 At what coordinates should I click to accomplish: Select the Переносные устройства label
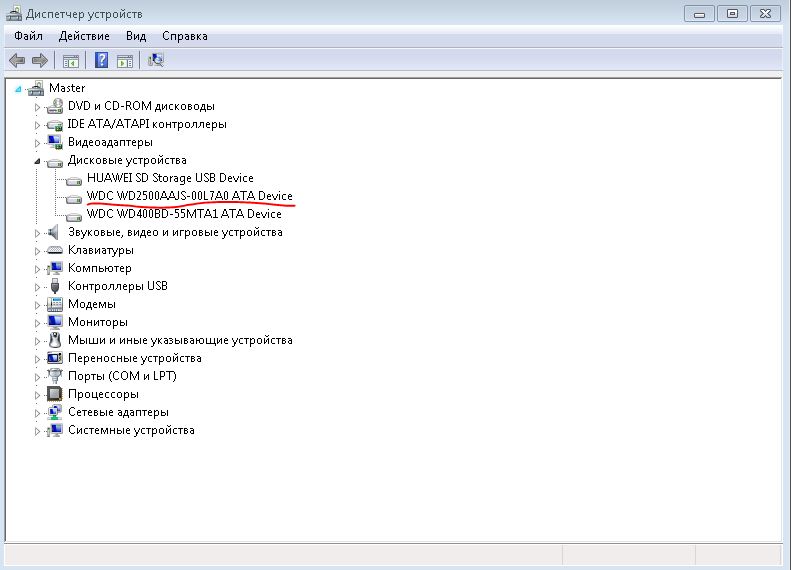tap(135, 358)
